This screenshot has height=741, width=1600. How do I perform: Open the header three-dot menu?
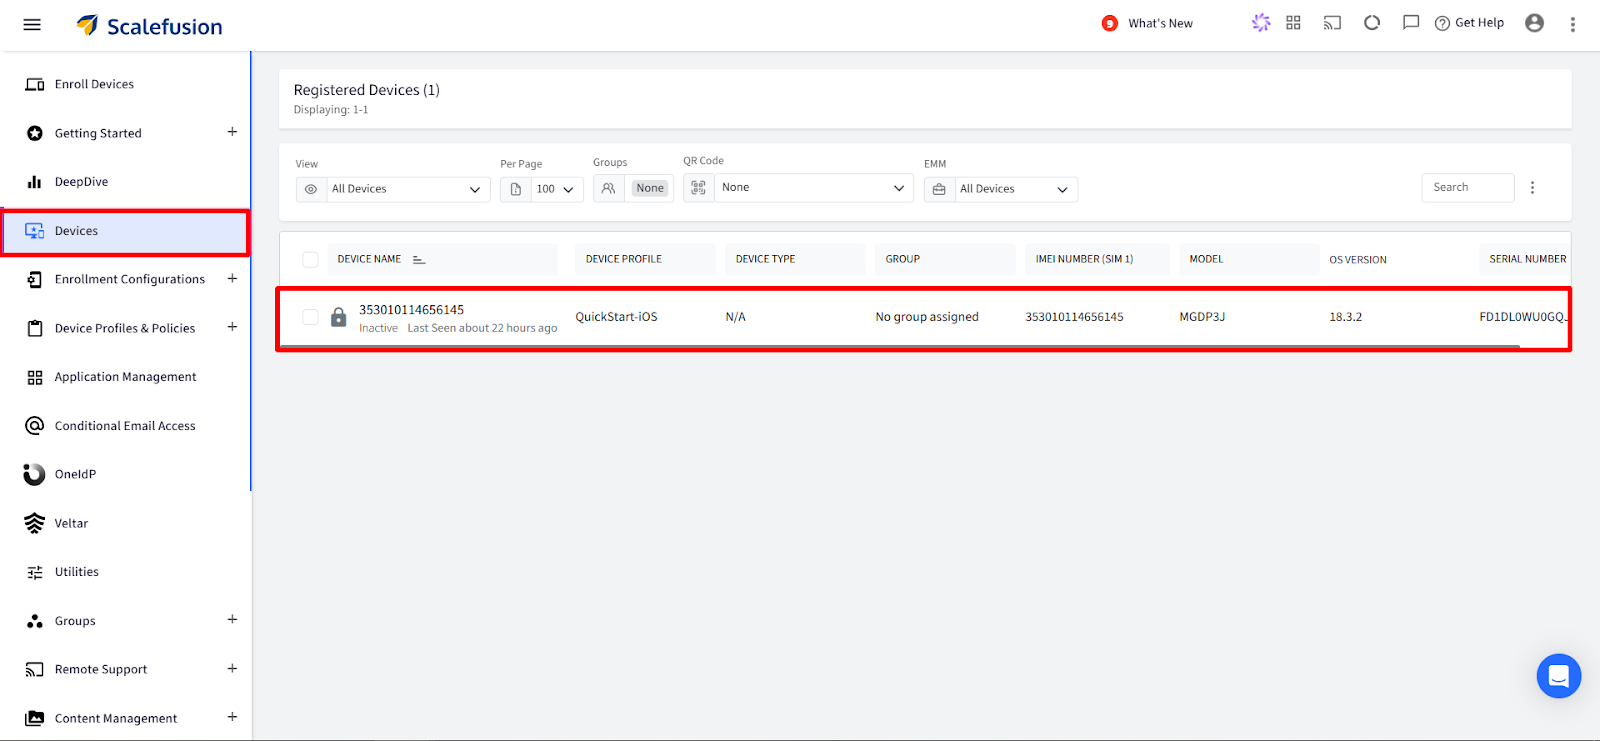click(1572, 24)
